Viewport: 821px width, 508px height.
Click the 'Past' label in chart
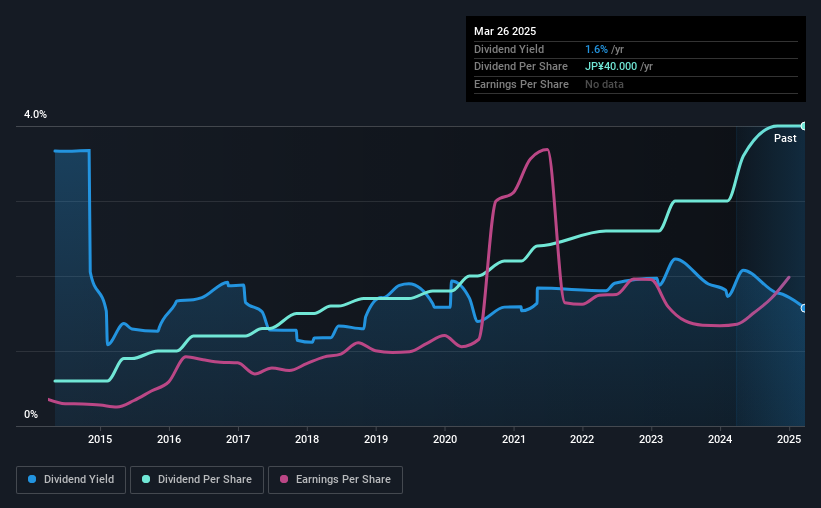point(785,138)
